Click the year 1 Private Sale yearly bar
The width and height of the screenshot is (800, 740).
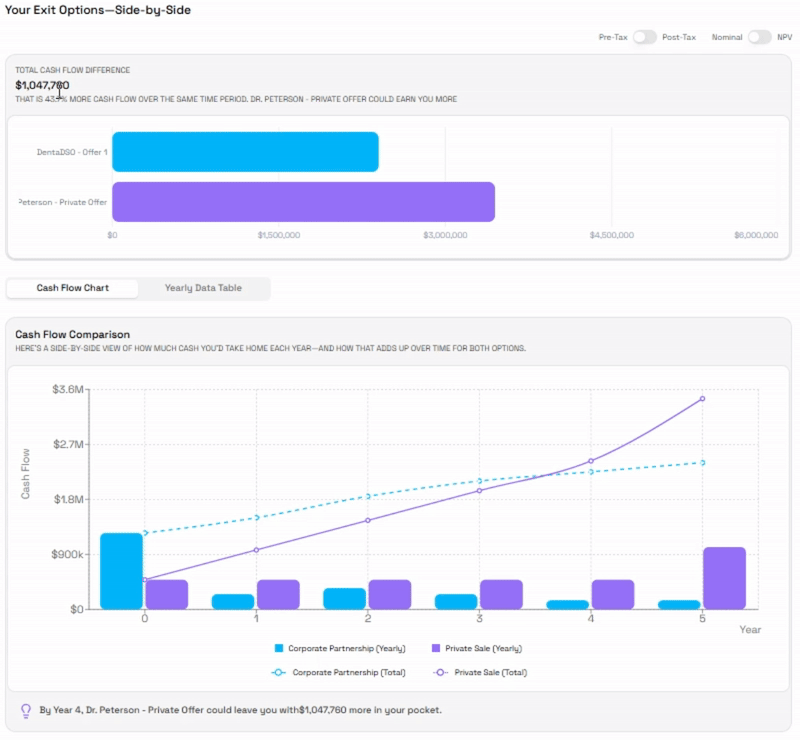pos(278,595)
